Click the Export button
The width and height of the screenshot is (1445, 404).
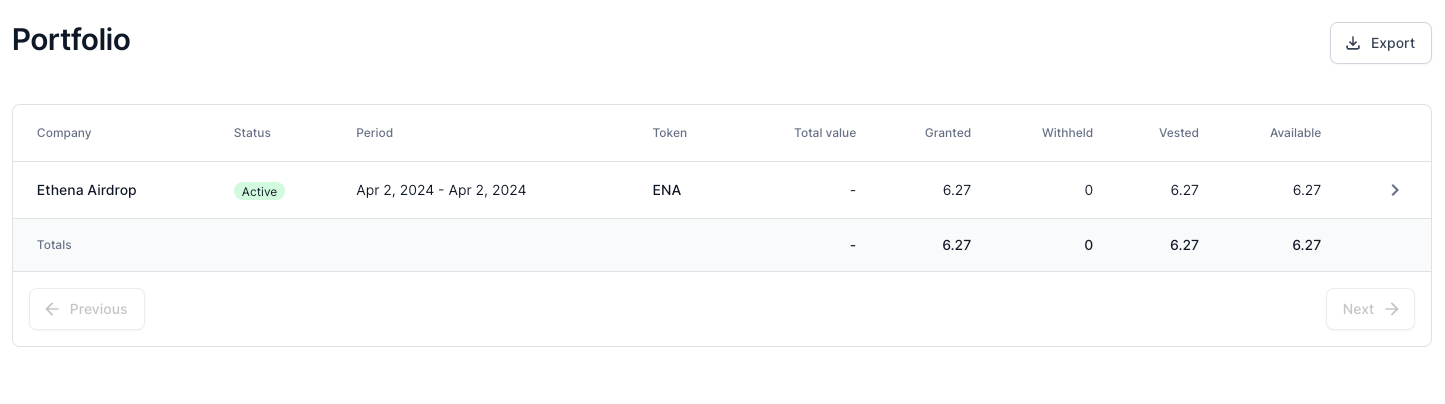[1380, 43]
